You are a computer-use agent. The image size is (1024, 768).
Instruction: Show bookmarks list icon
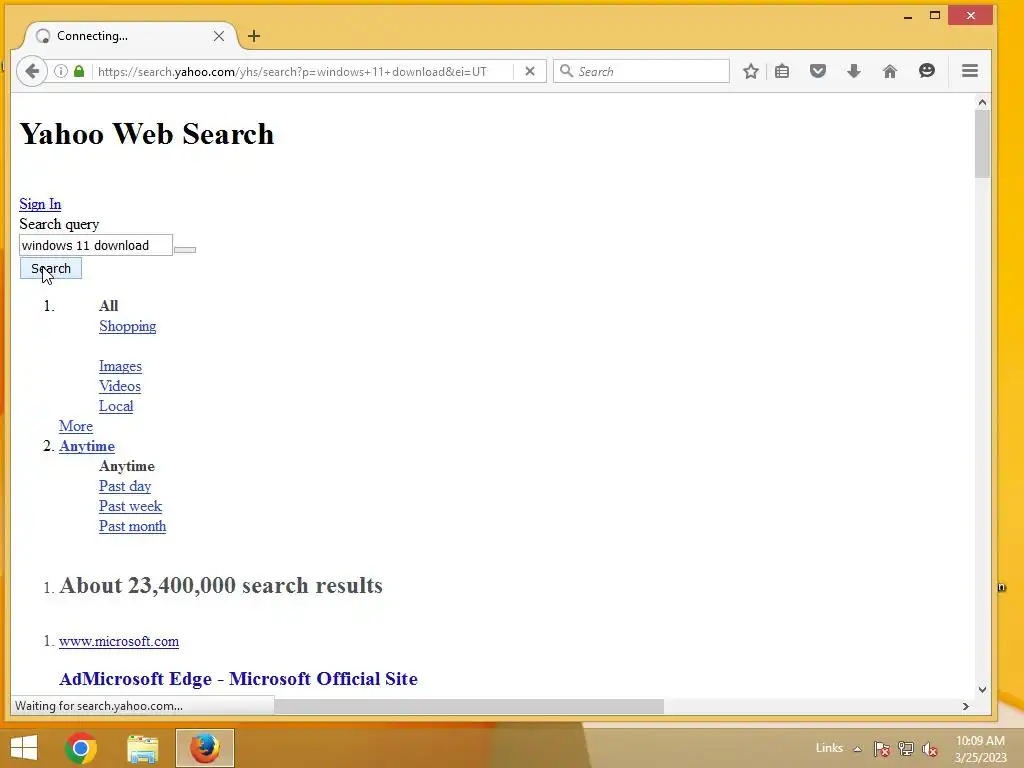point(782,71)
